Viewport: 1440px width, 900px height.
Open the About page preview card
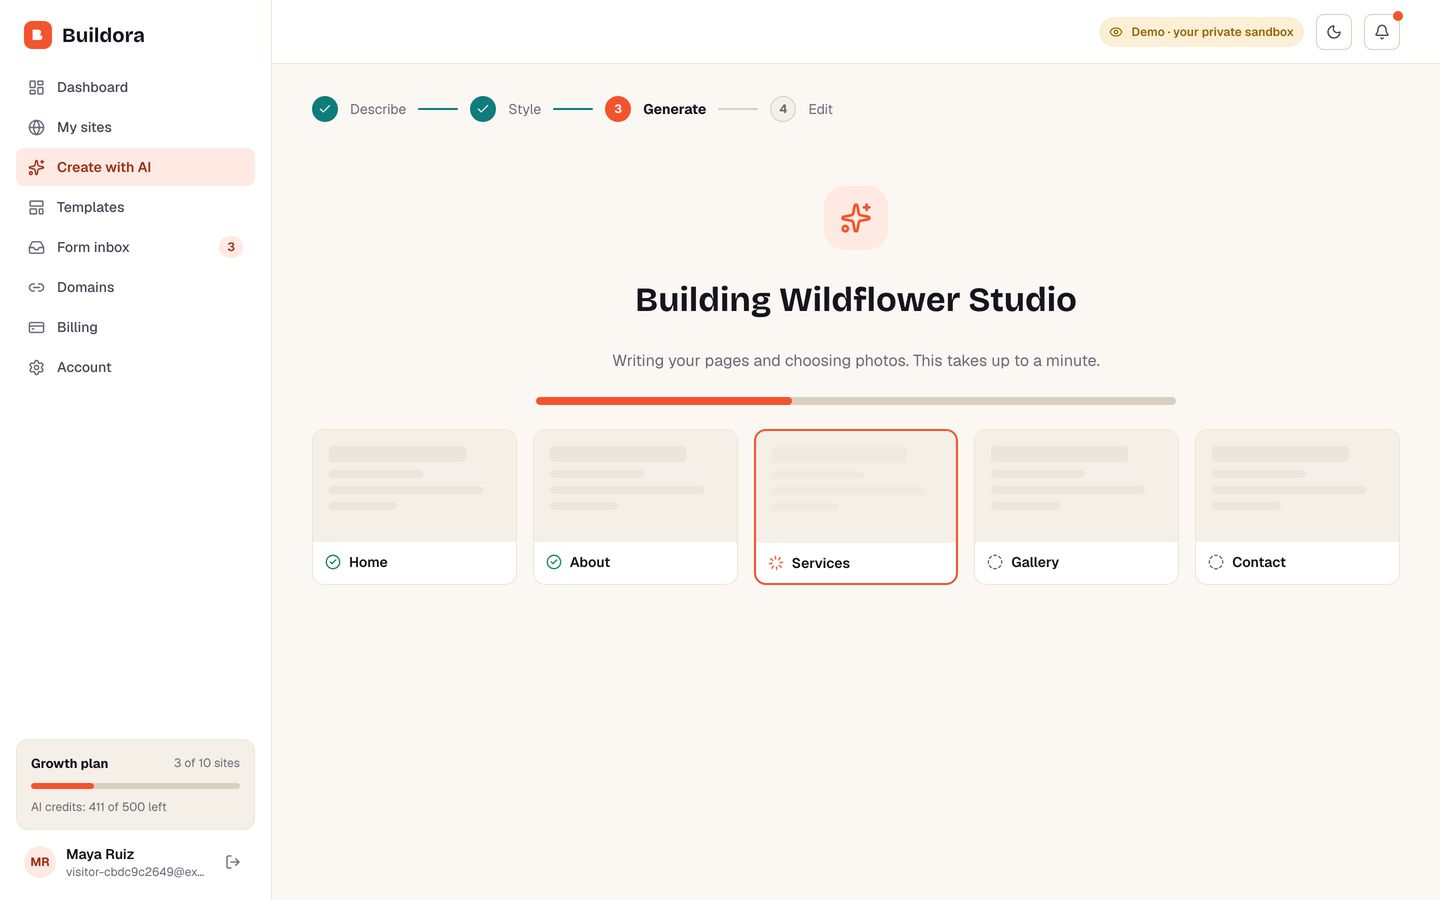click(635, 507)
